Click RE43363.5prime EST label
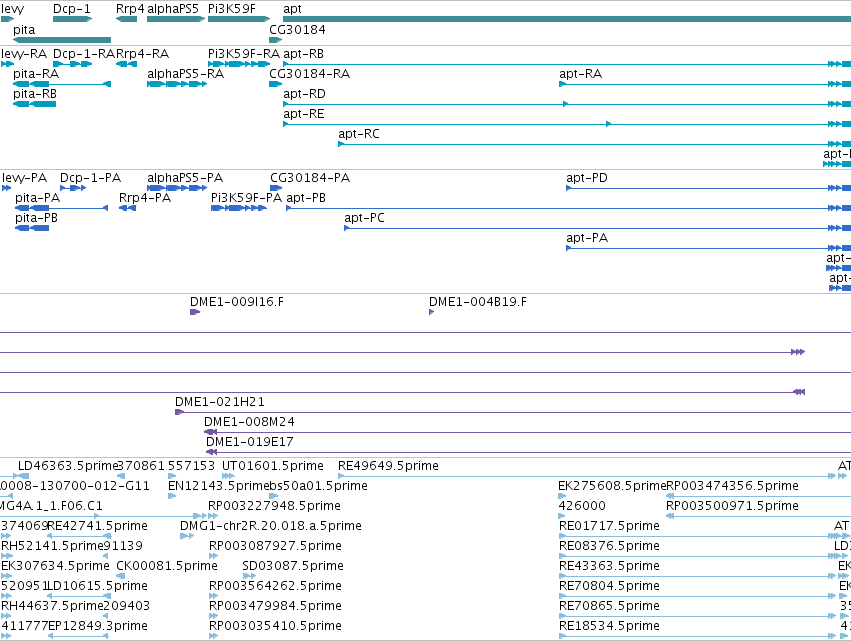The width and height of the screenshot is (851, 641). click(x=609, y=567)
